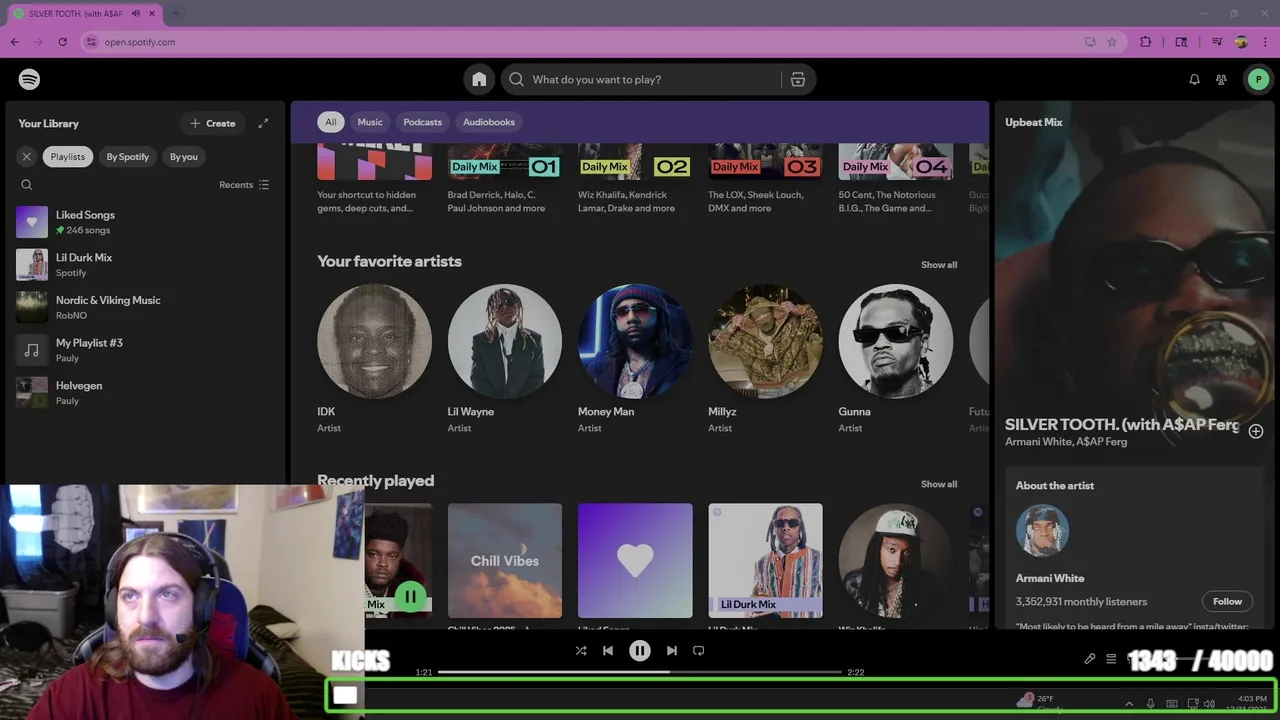Screen dimensions: 1280x720
Task: Add SILVER TOOTH to Liked Songs
Action: coord(1256,431)
